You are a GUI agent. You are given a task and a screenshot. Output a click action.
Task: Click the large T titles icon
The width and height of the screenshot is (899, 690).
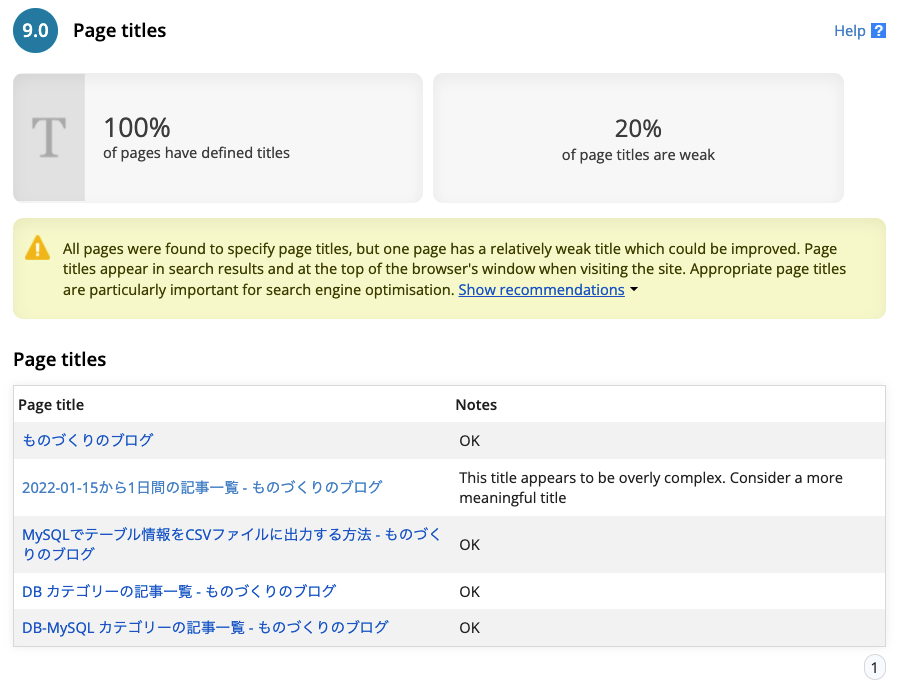coord(49,138)
